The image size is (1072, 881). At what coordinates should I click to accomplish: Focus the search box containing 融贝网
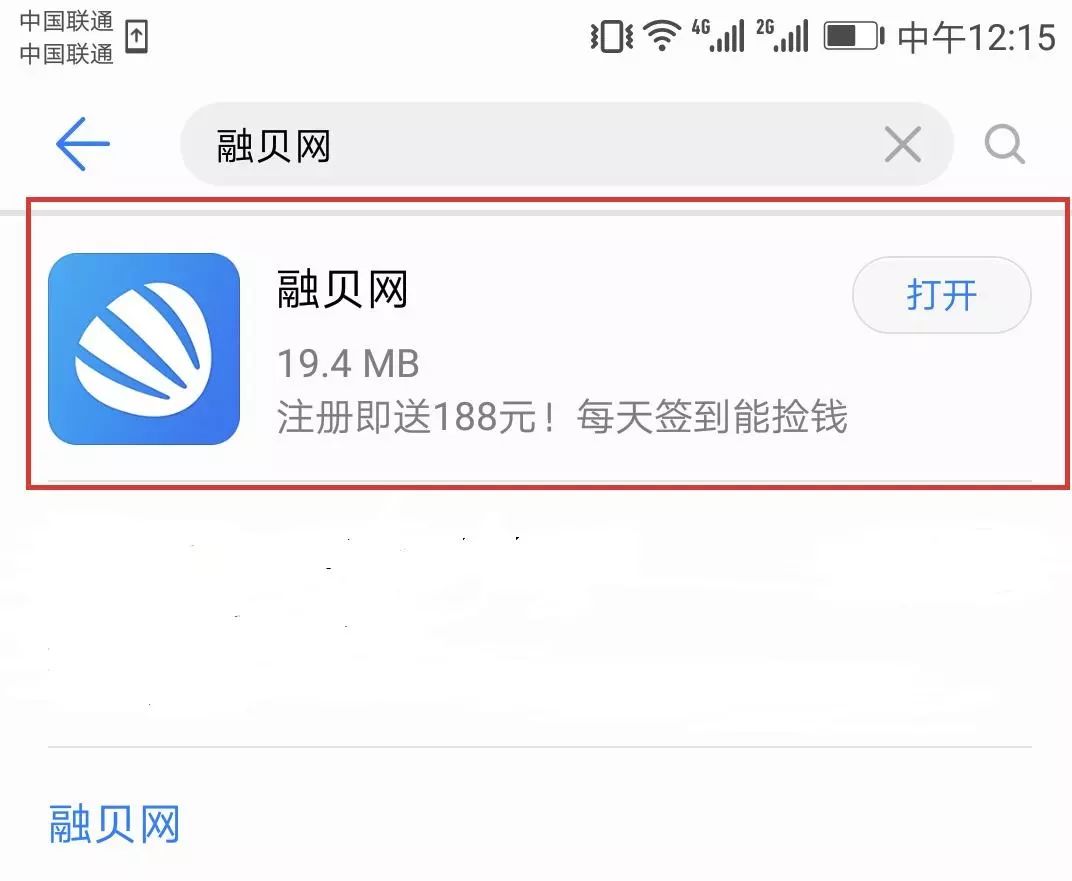click(x=566, y=144)
